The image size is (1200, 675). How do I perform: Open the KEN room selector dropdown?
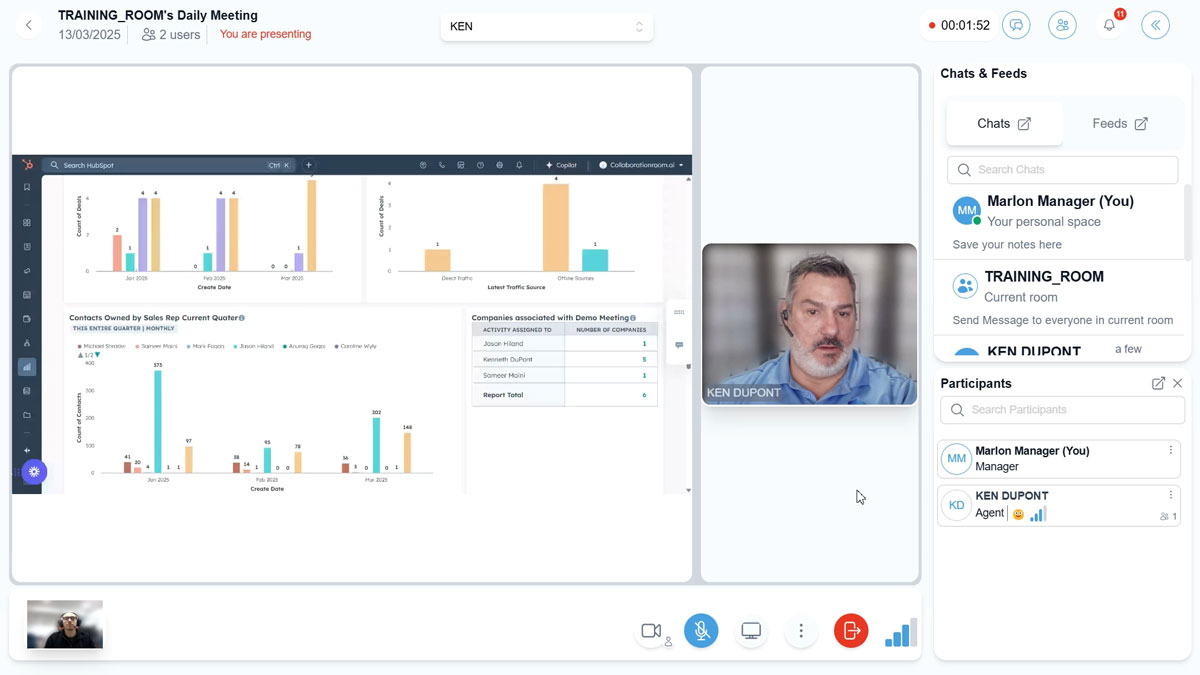[546, 27]
